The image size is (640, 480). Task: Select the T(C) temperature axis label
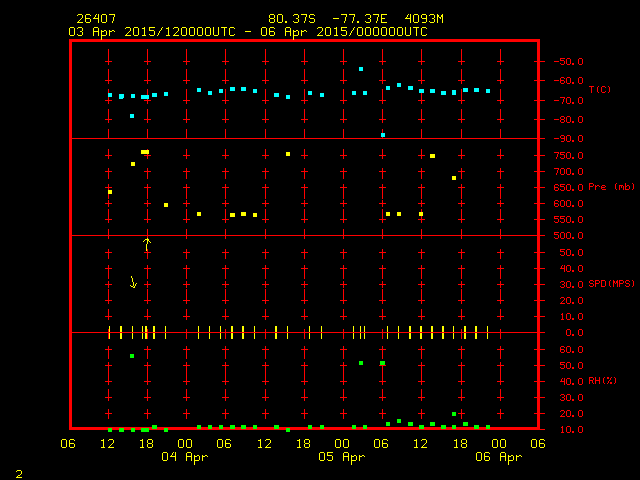[598, 90]
